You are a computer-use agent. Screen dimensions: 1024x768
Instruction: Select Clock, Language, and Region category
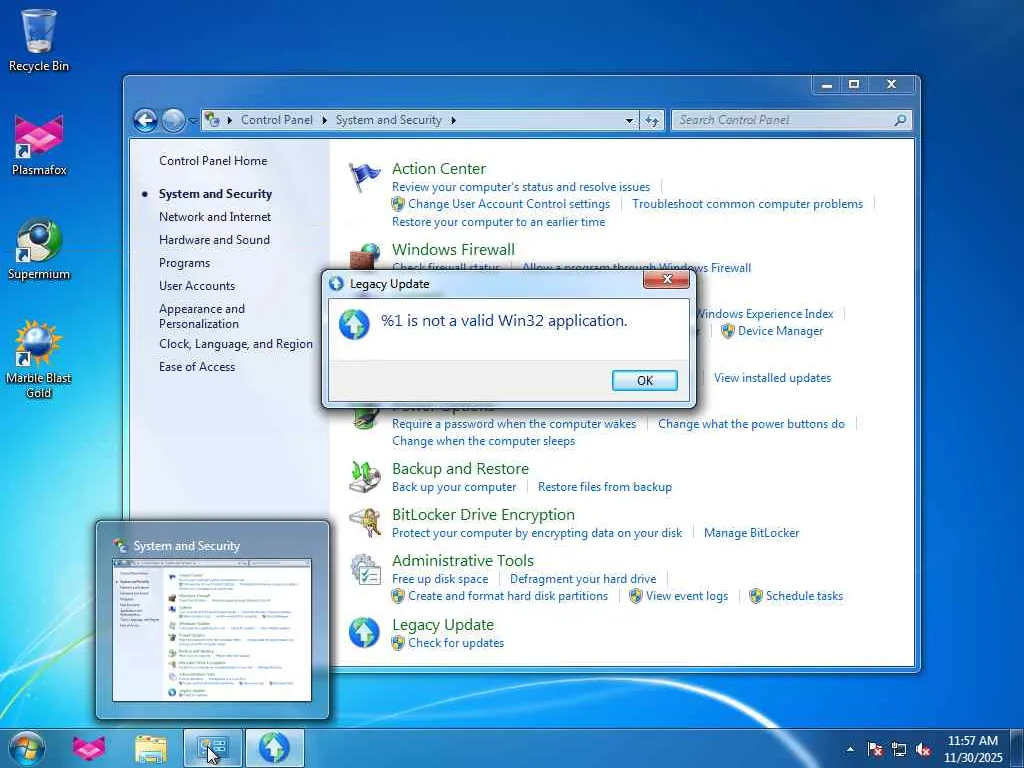click(x=236, y=344)
